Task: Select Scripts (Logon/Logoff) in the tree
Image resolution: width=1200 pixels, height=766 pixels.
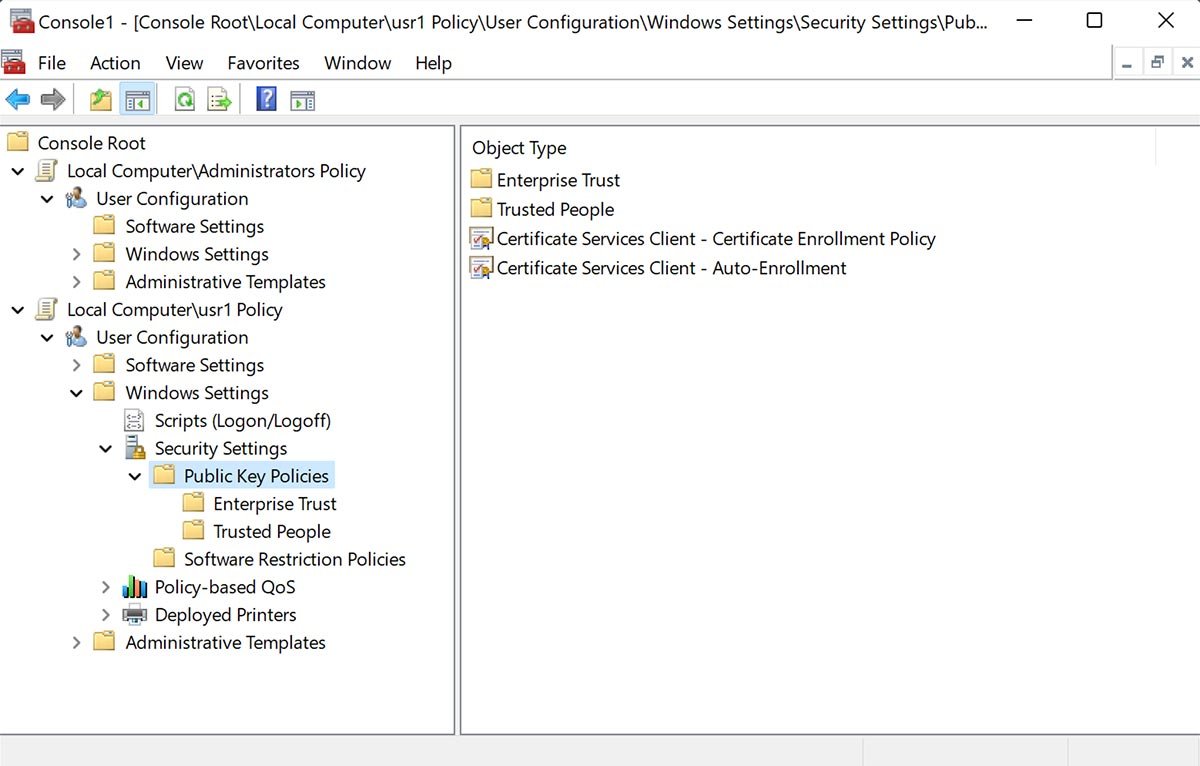Action: (242, 420)
